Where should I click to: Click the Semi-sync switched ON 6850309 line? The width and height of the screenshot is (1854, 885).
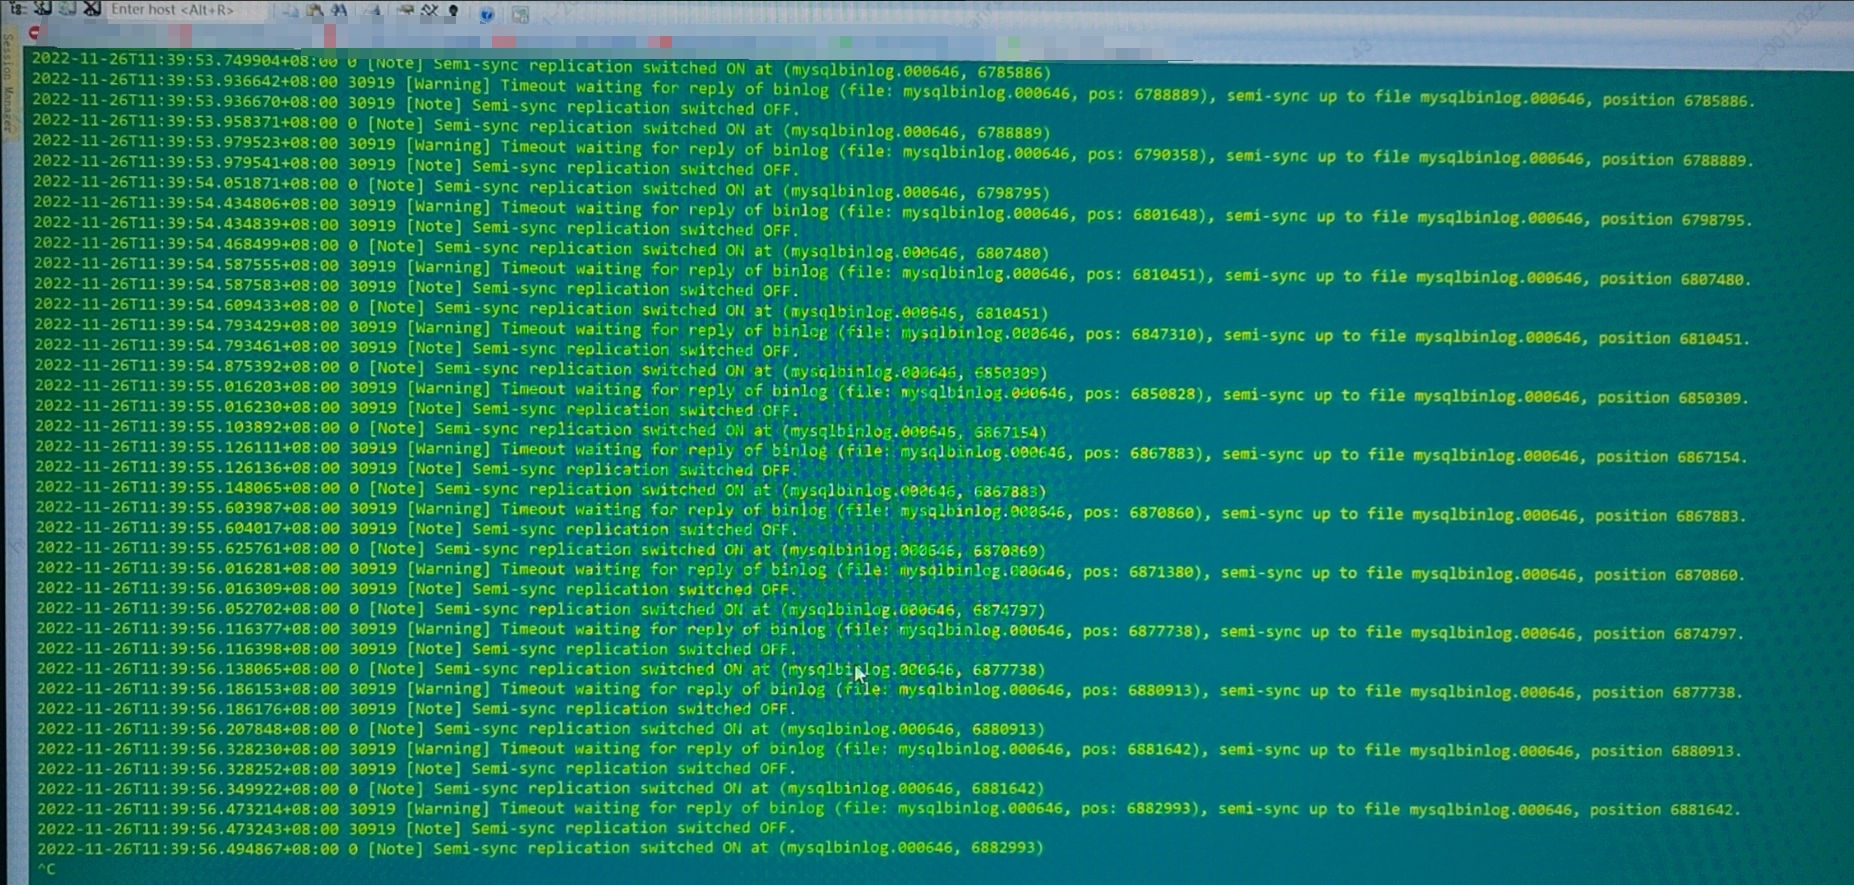(541, 369)
